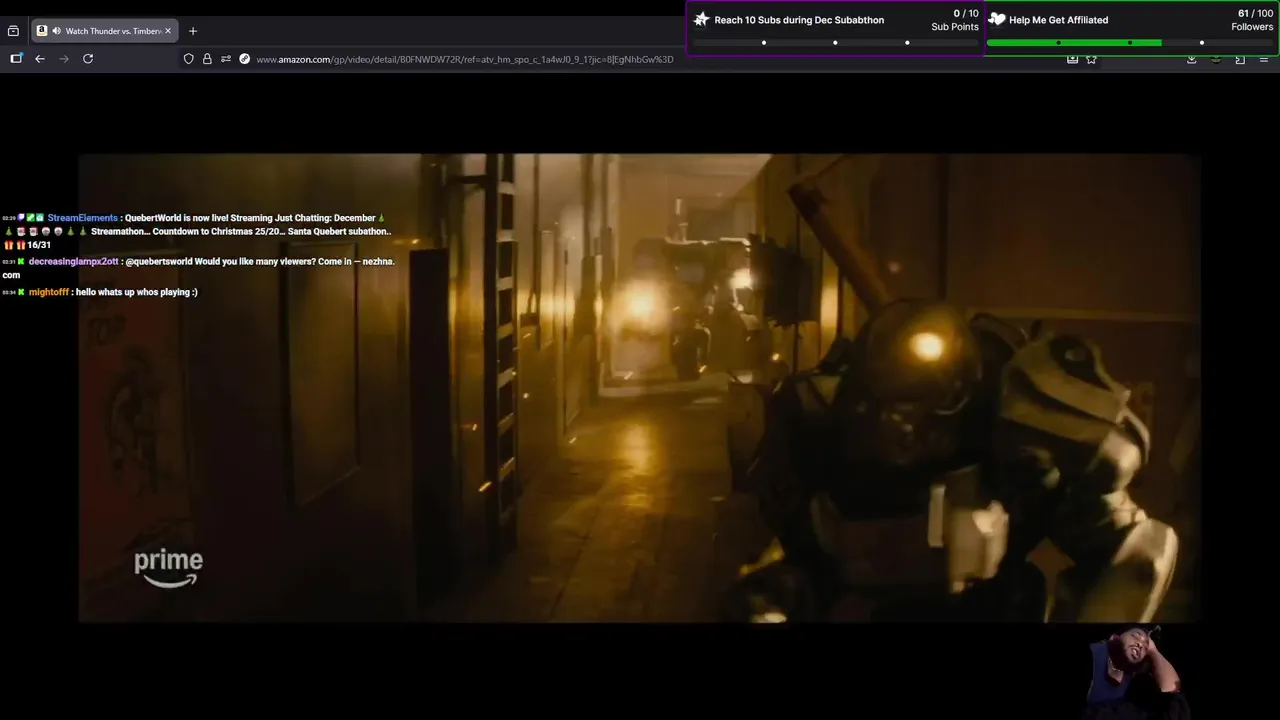The width and height of the screenshot is (1280, 720).
Task: Select the Watch Thunder vs. Timberwolves tab
Action: pyautogui.click(x=105, y=31)
